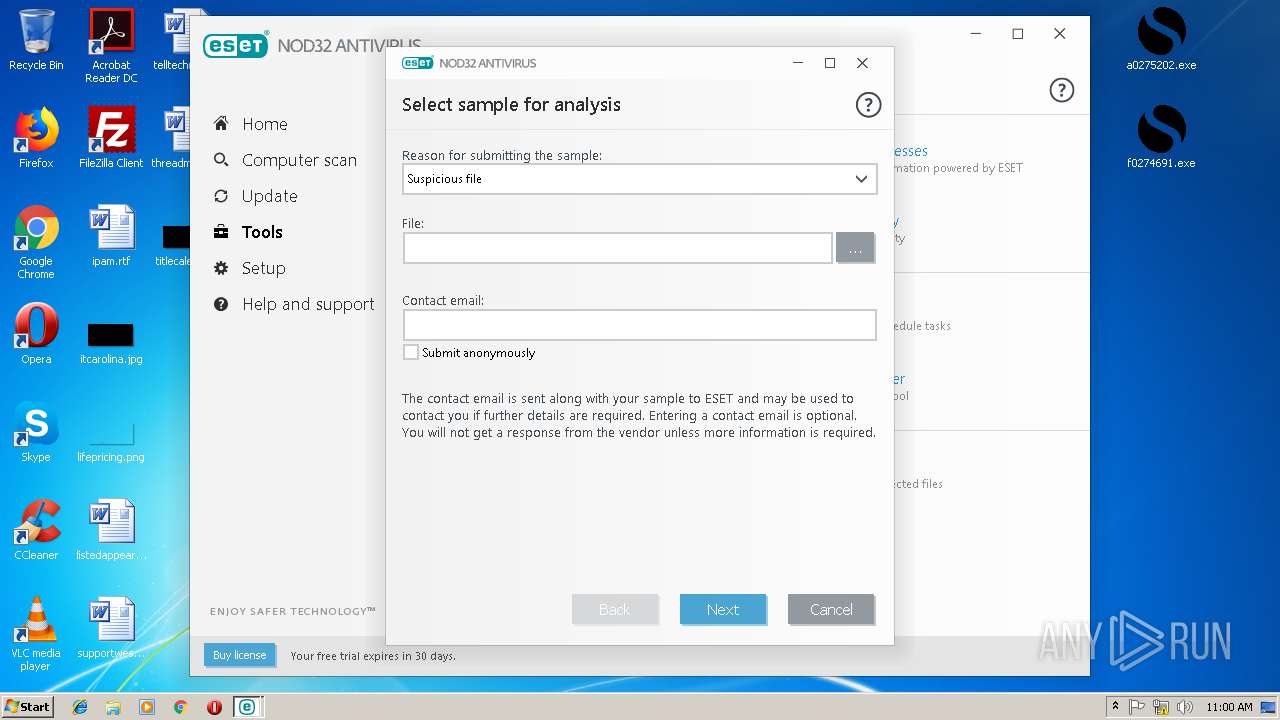Select listedappear desktop document
1280x720 pixels.
tap(111, 530)
